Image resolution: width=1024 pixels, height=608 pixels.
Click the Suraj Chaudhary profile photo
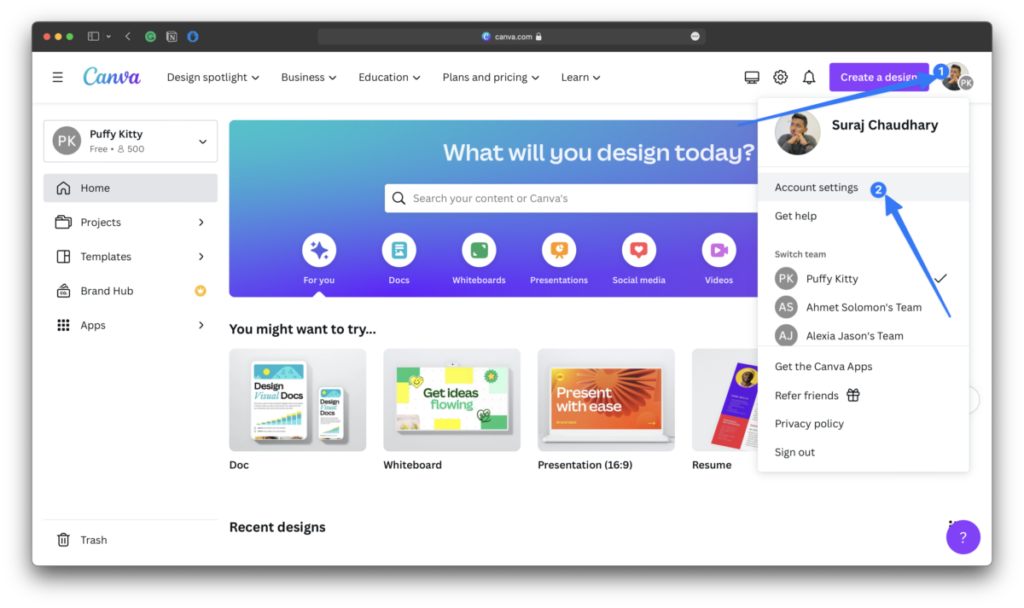[x=797, y=133]
